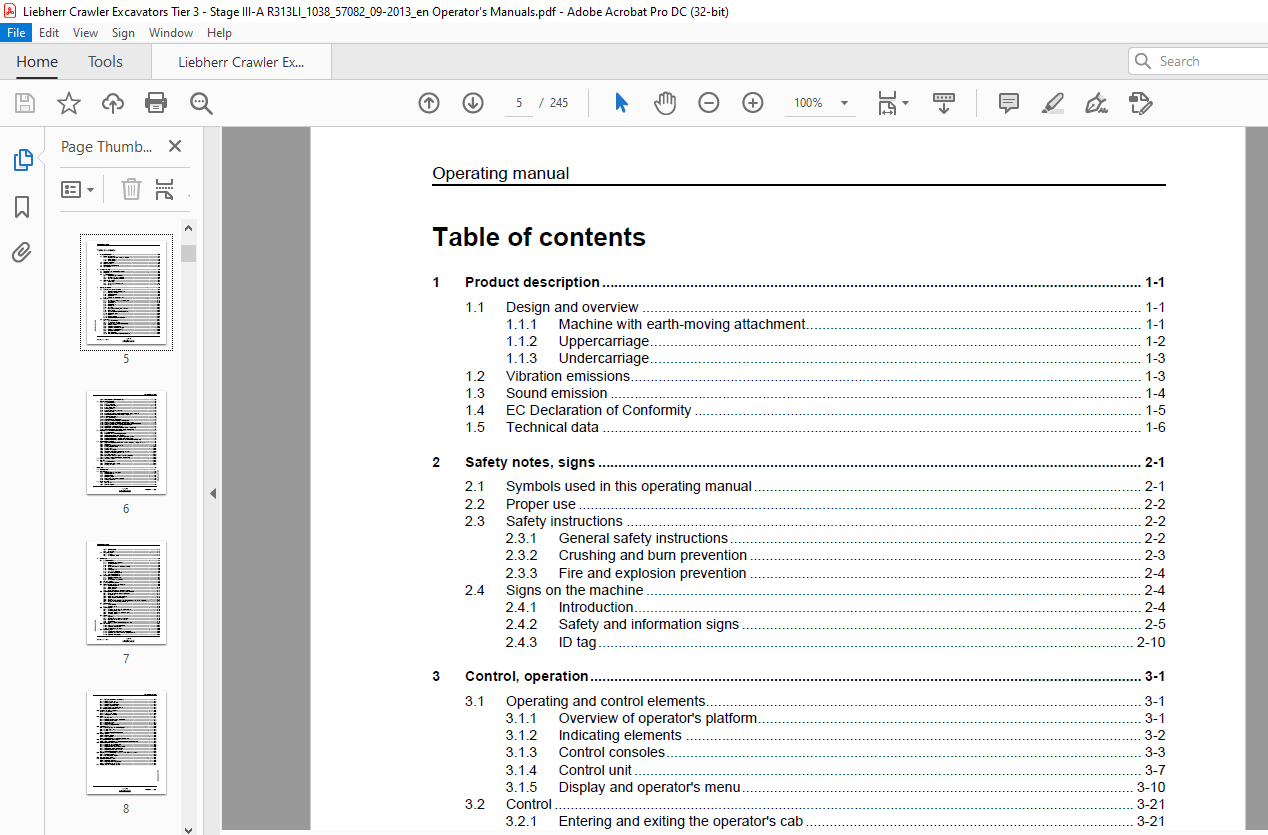Jump to 3.1.3 Control consoles entry
The width and height of the screenshot is (1268, 835).
(835, 752)
